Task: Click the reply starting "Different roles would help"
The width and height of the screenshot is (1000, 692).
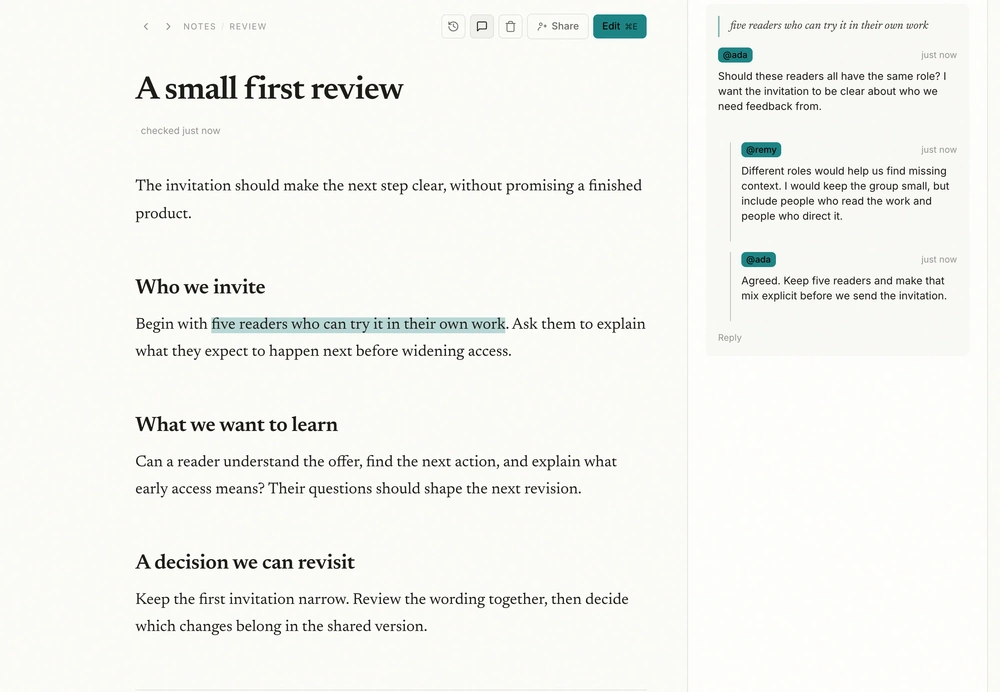Action: 845,193
